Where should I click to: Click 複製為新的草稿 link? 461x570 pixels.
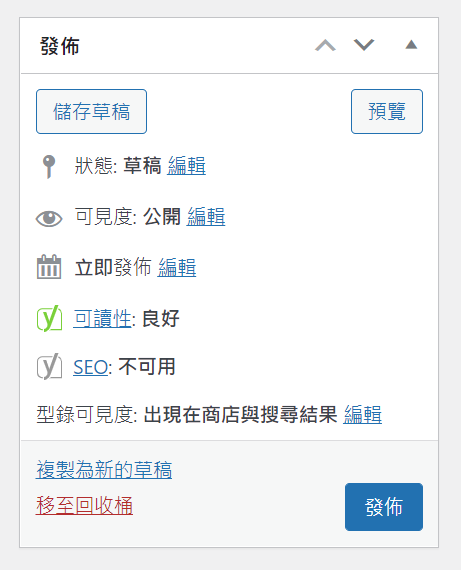tap(104, 470)
